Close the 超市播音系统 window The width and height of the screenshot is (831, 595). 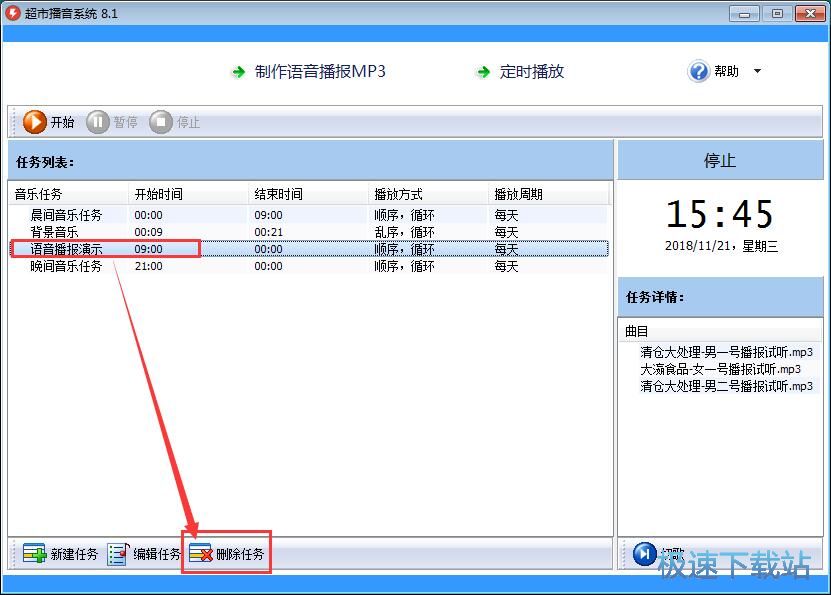[x=810, y=13]
